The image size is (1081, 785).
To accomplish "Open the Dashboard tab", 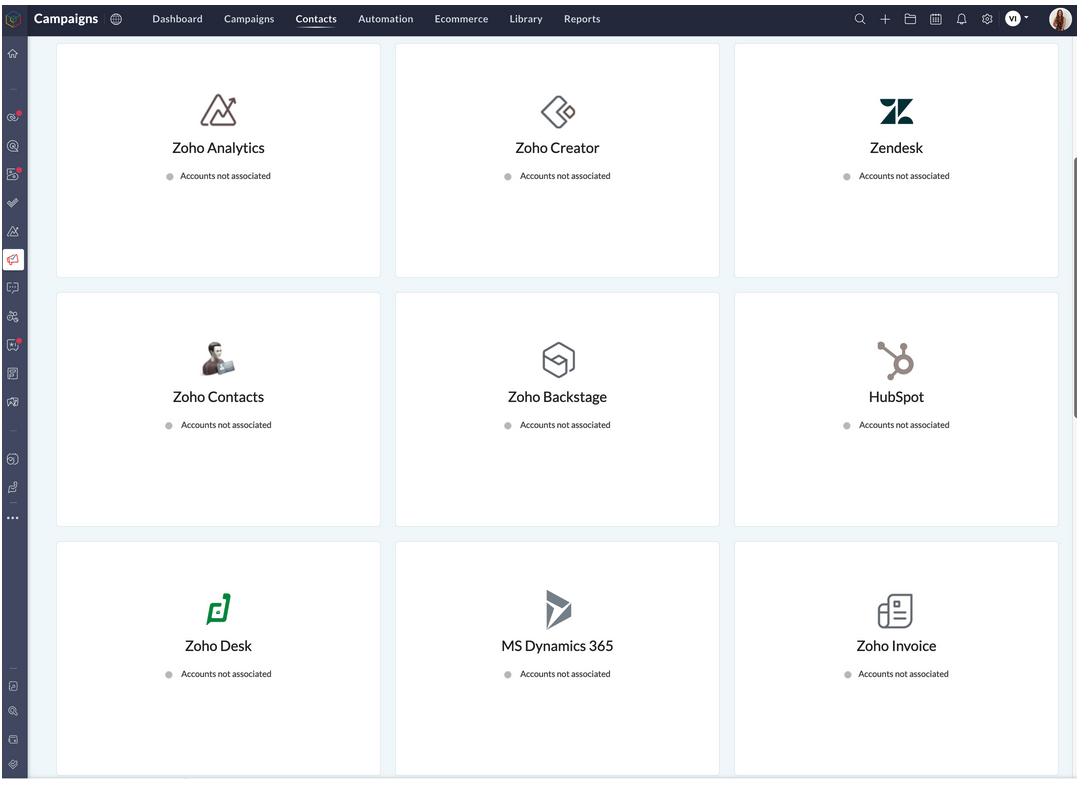I will [x=177, y=19].
